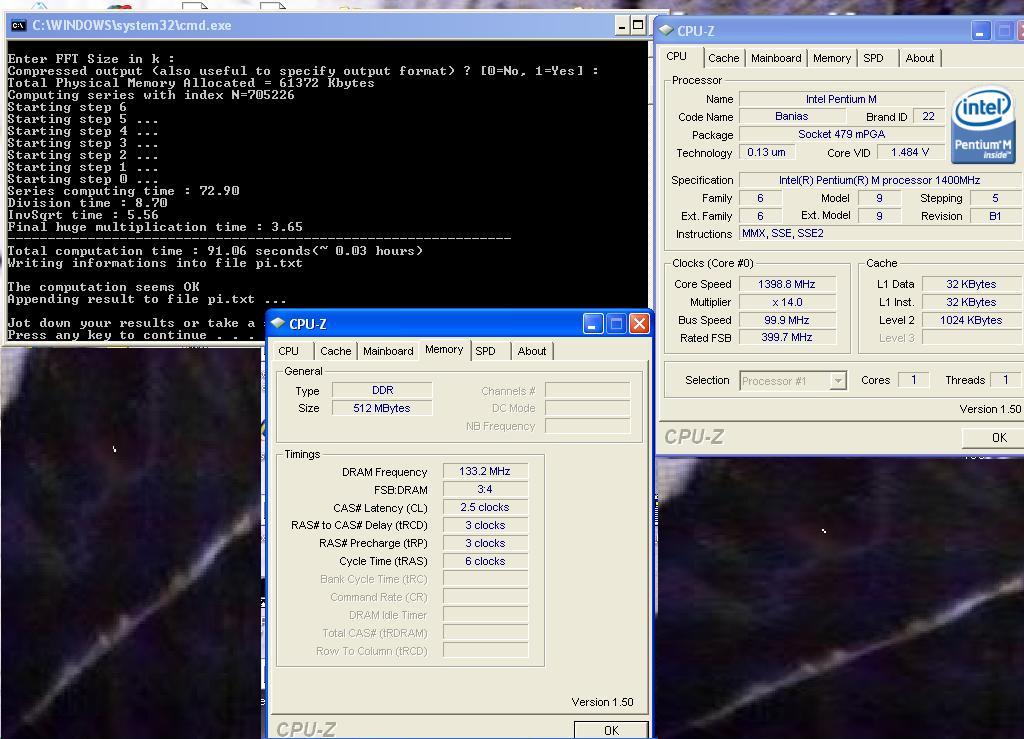Open the SPD tab in the right CPU-Z window
Screen dimensions: 1024x739
click(873, 58)
